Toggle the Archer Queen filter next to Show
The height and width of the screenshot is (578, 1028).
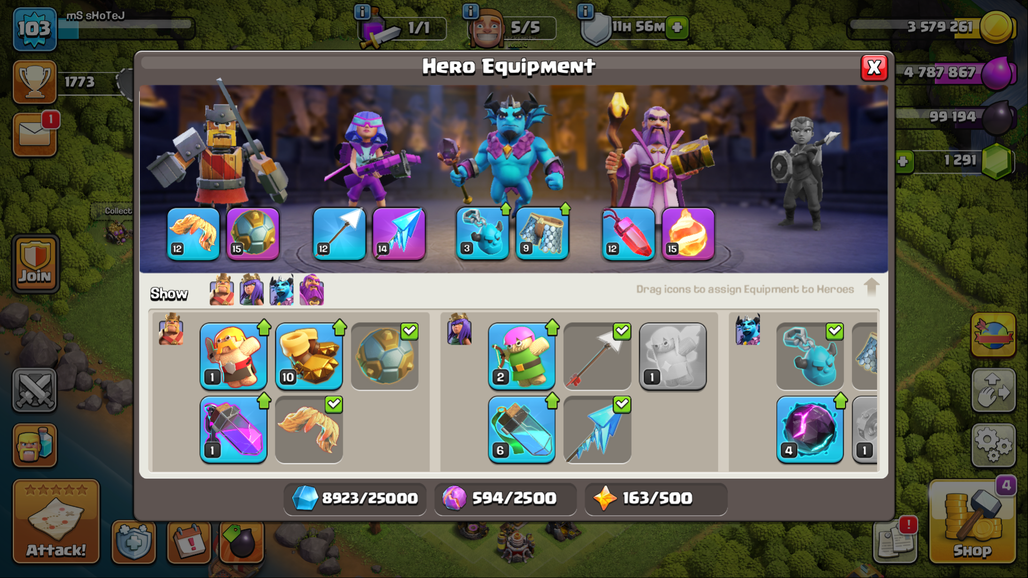(x=252, y=290)
